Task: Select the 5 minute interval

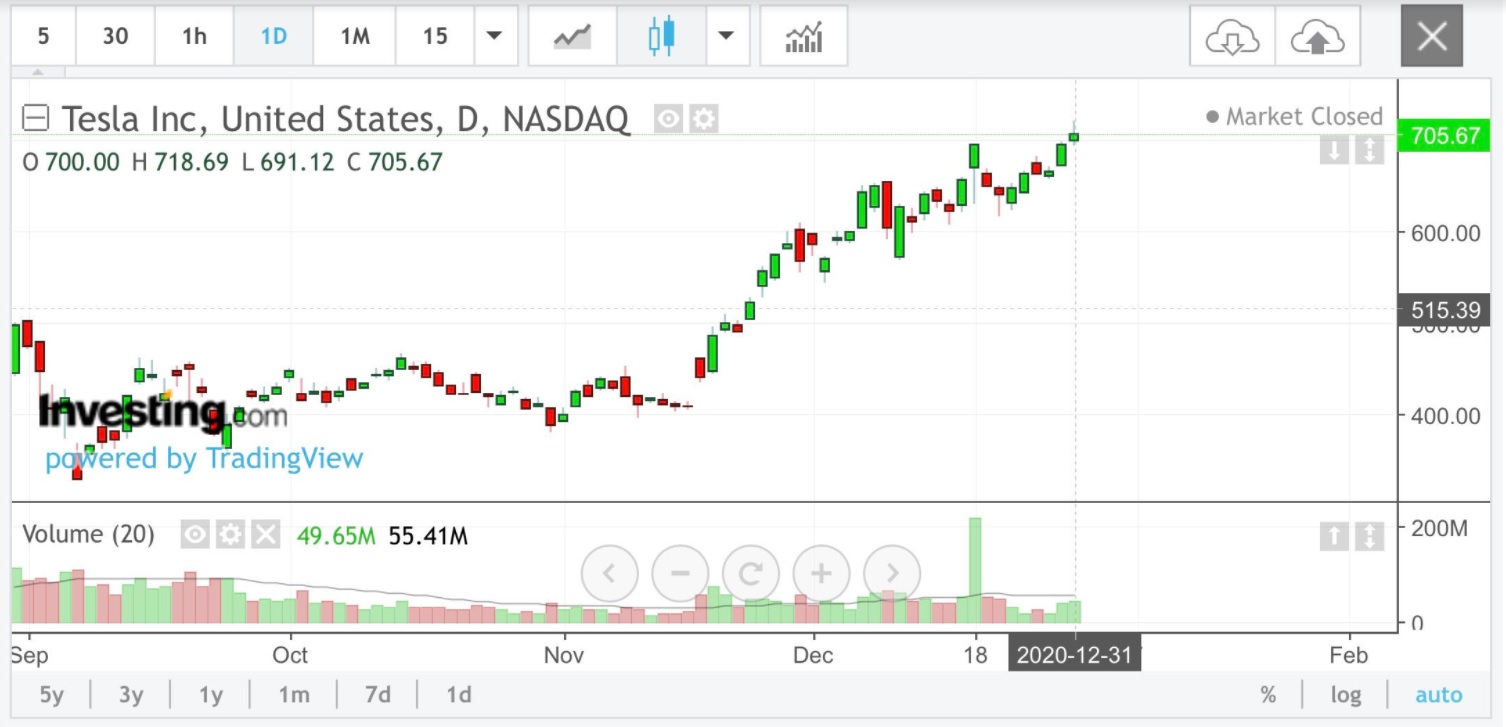Action: click(x=43, y=36)
